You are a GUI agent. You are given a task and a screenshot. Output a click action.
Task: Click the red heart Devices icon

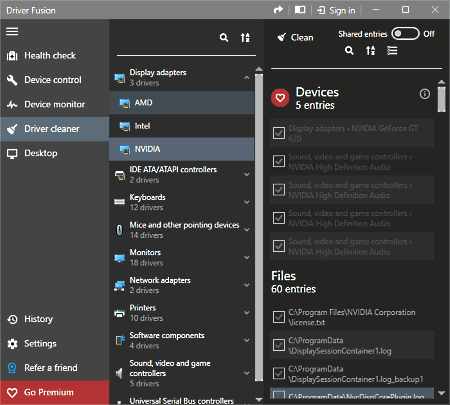pyautogui.click(x=280, y=98)
